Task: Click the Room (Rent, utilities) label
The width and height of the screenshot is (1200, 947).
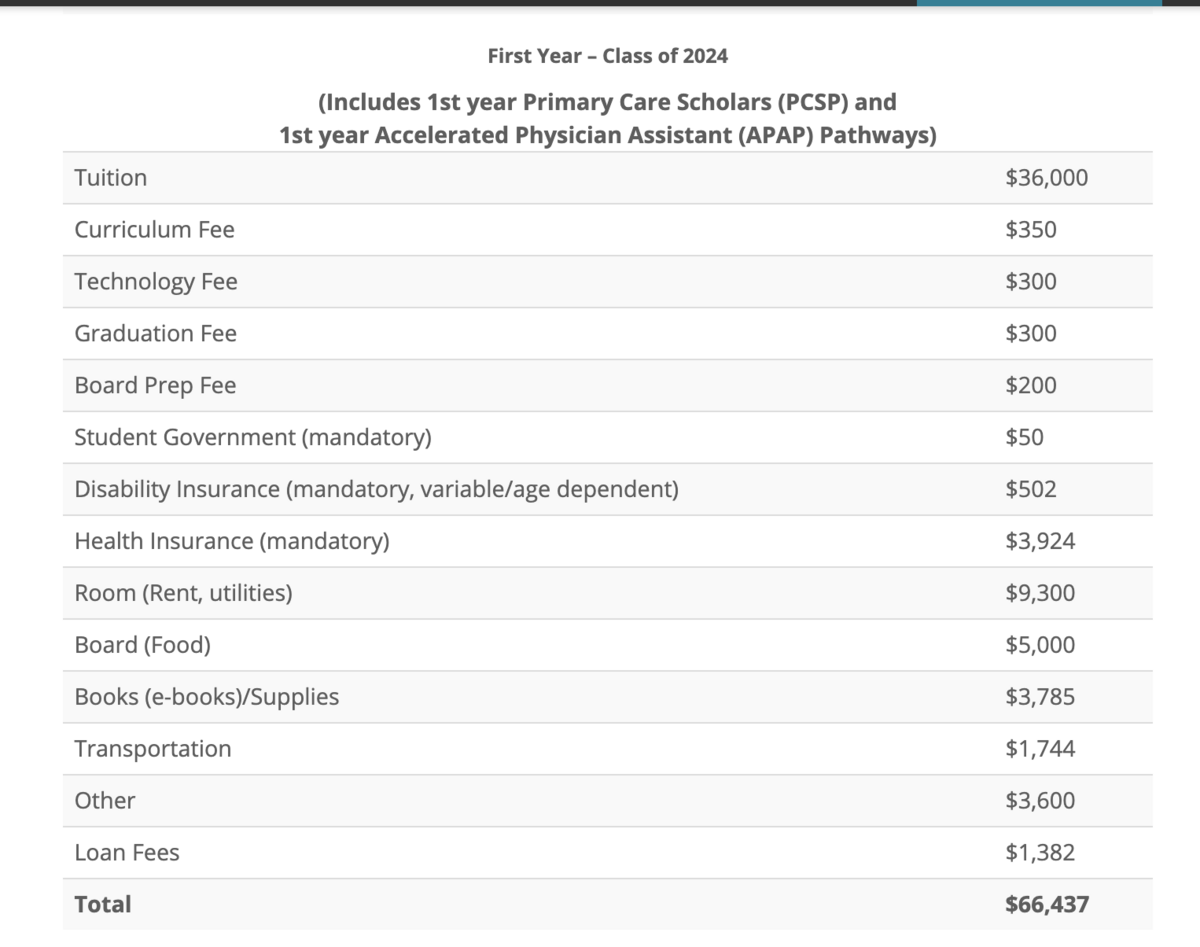Action: pos(184,594)
